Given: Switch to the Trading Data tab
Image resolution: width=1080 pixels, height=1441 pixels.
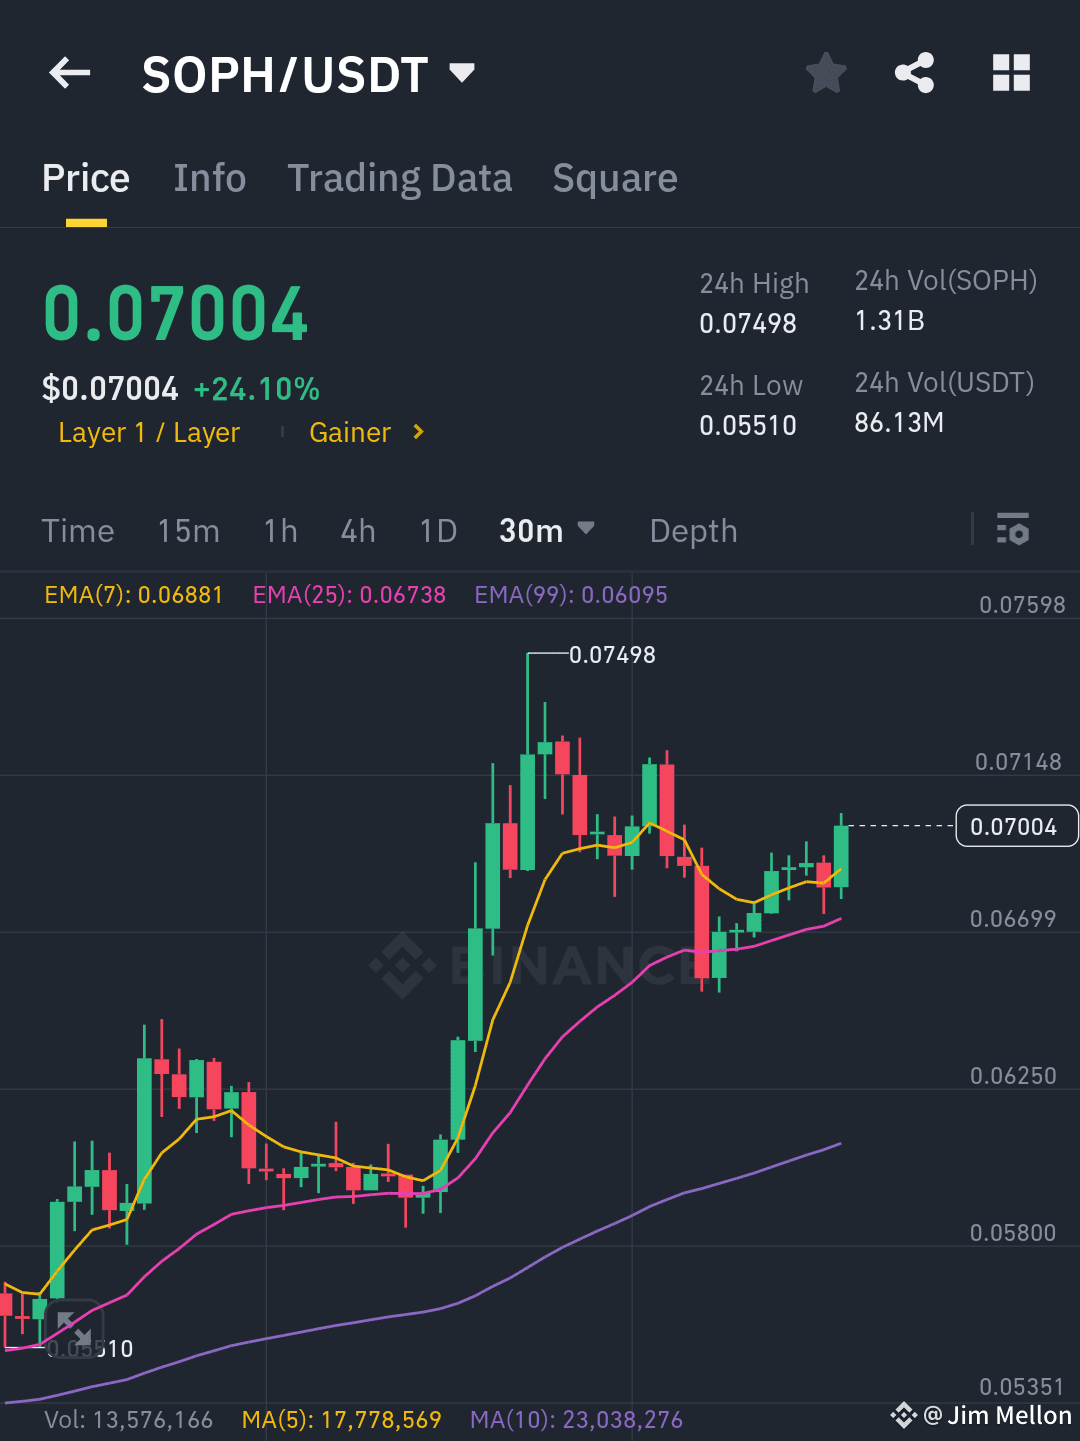Looking at the screenshot, I should 399,177.
